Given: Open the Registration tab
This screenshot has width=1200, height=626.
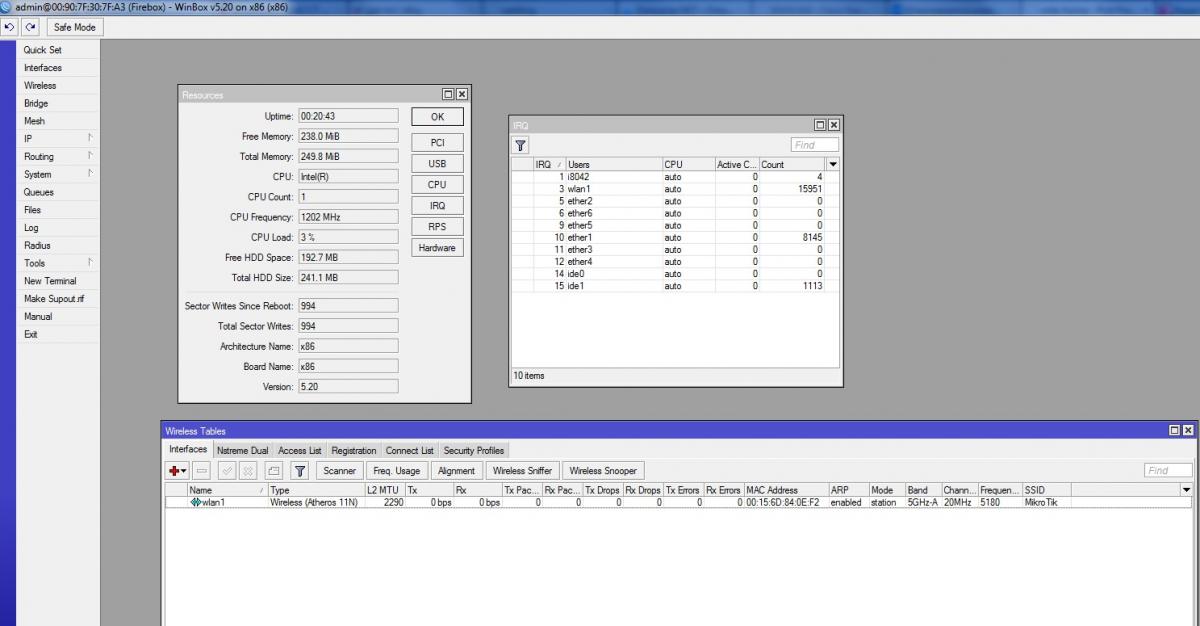Looking at the screenshot, I should tap(354, 451).
